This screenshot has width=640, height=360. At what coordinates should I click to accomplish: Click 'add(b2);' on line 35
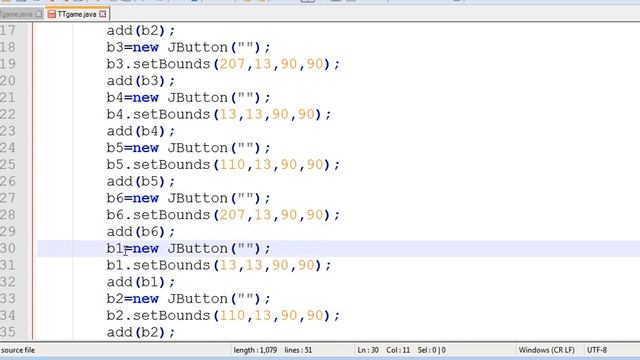[x=140, y=332]
